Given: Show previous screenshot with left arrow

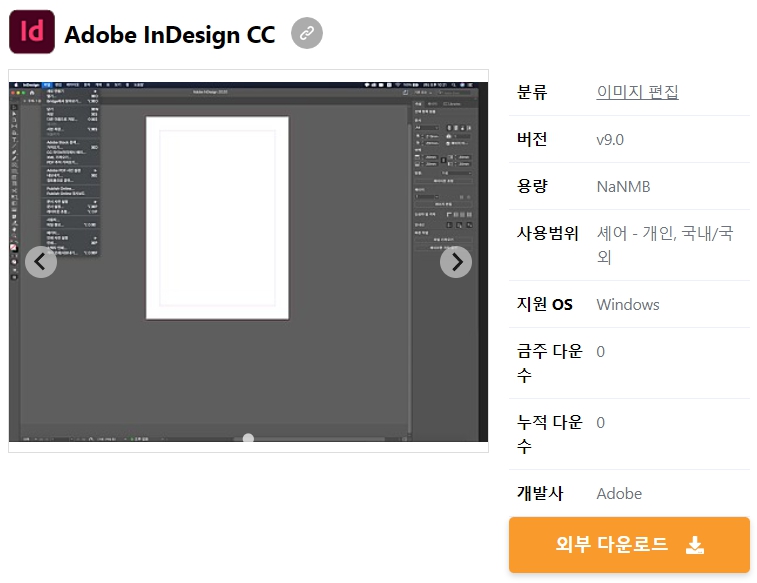Looking at the screenshot, I should pyautogui.click(x=41, y=262).
